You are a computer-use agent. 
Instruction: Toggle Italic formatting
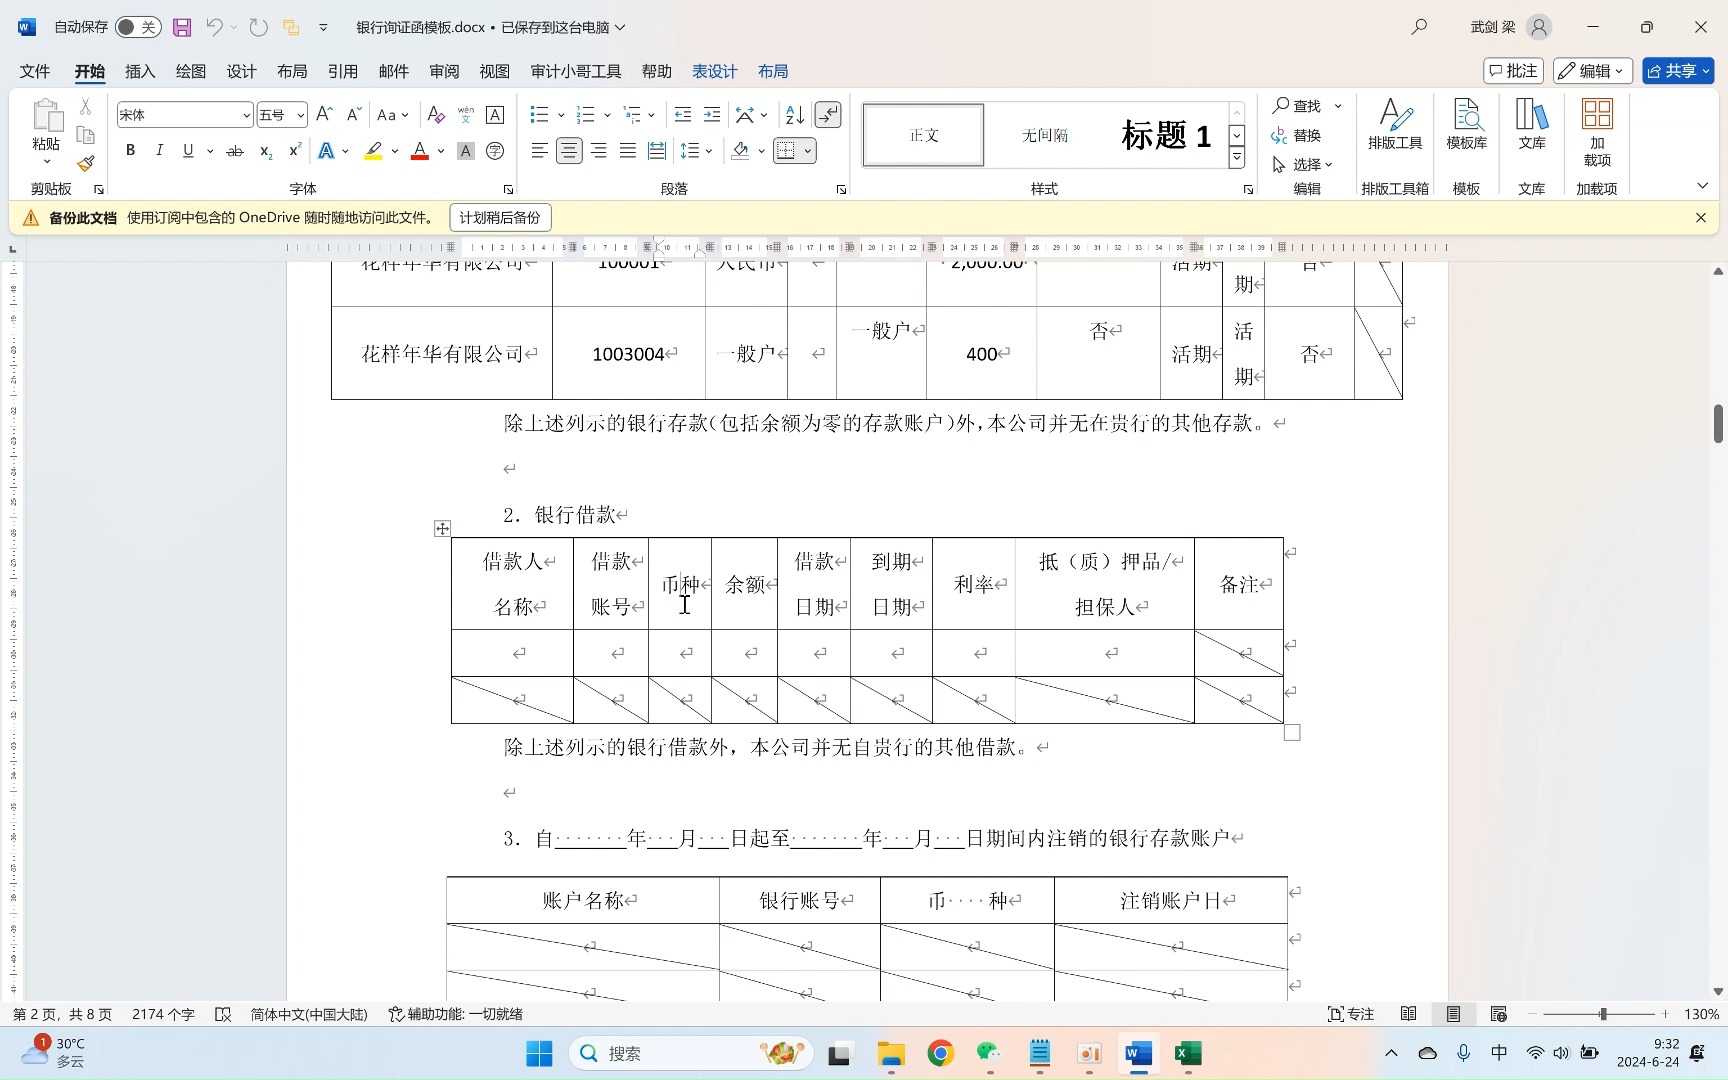[x=159, y=151]
